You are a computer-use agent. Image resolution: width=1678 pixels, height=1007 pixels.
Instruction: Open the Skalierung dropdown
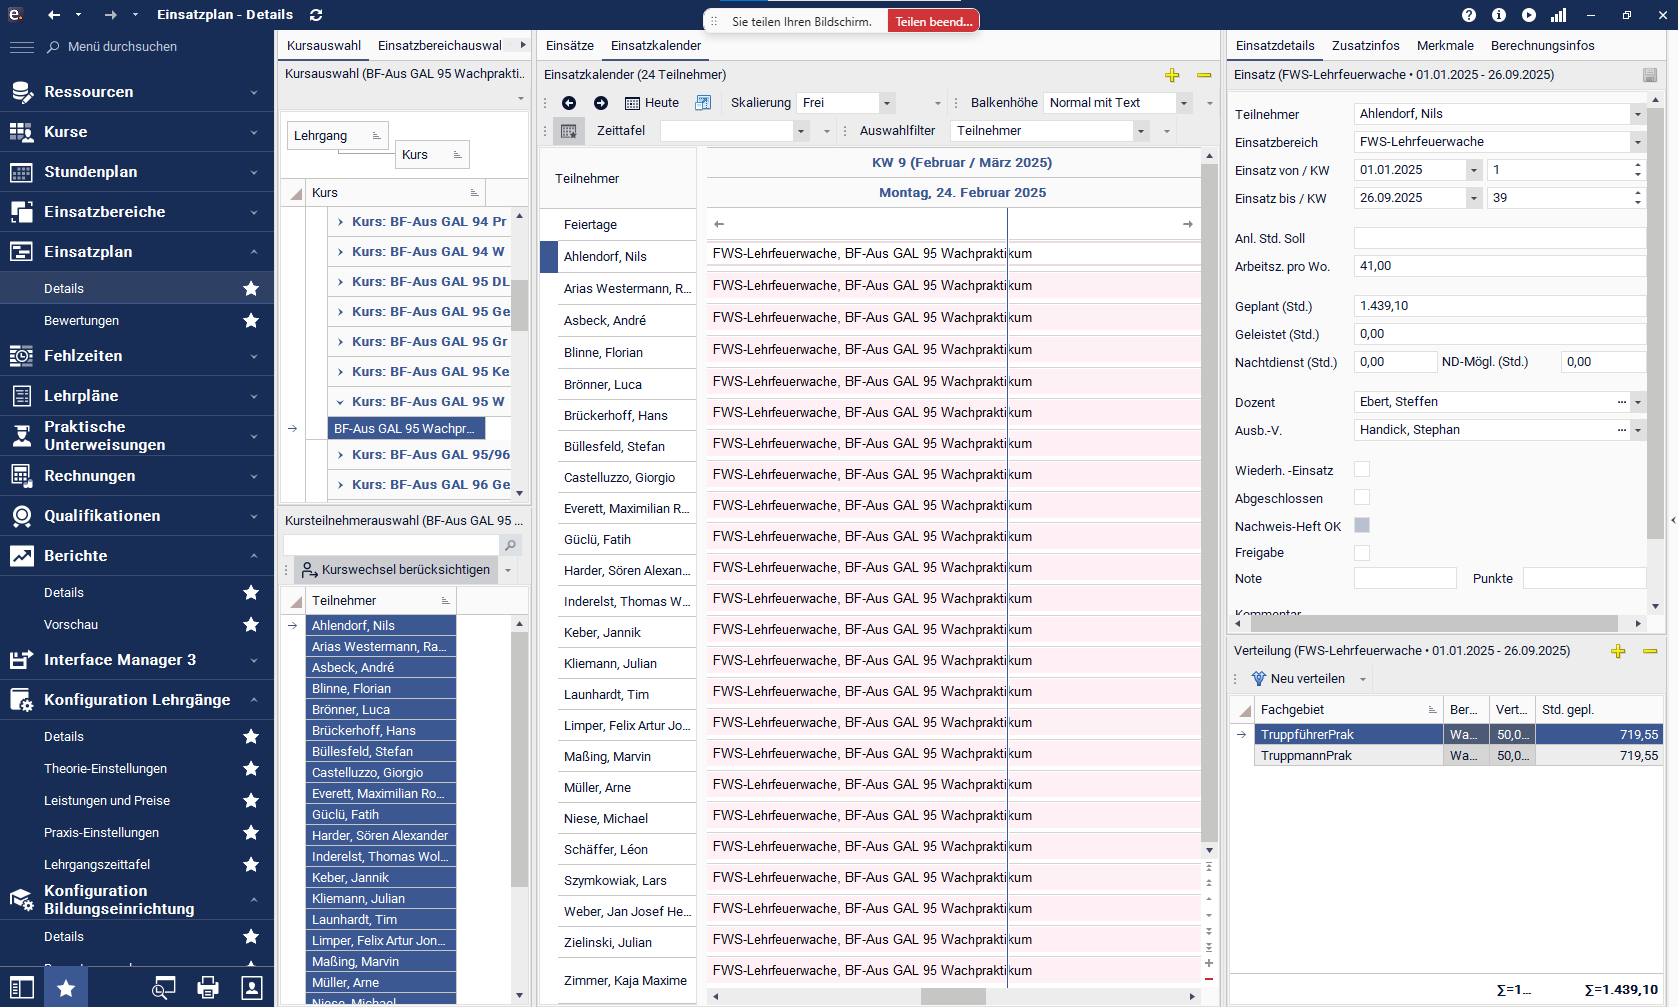(x=886, y=103)
